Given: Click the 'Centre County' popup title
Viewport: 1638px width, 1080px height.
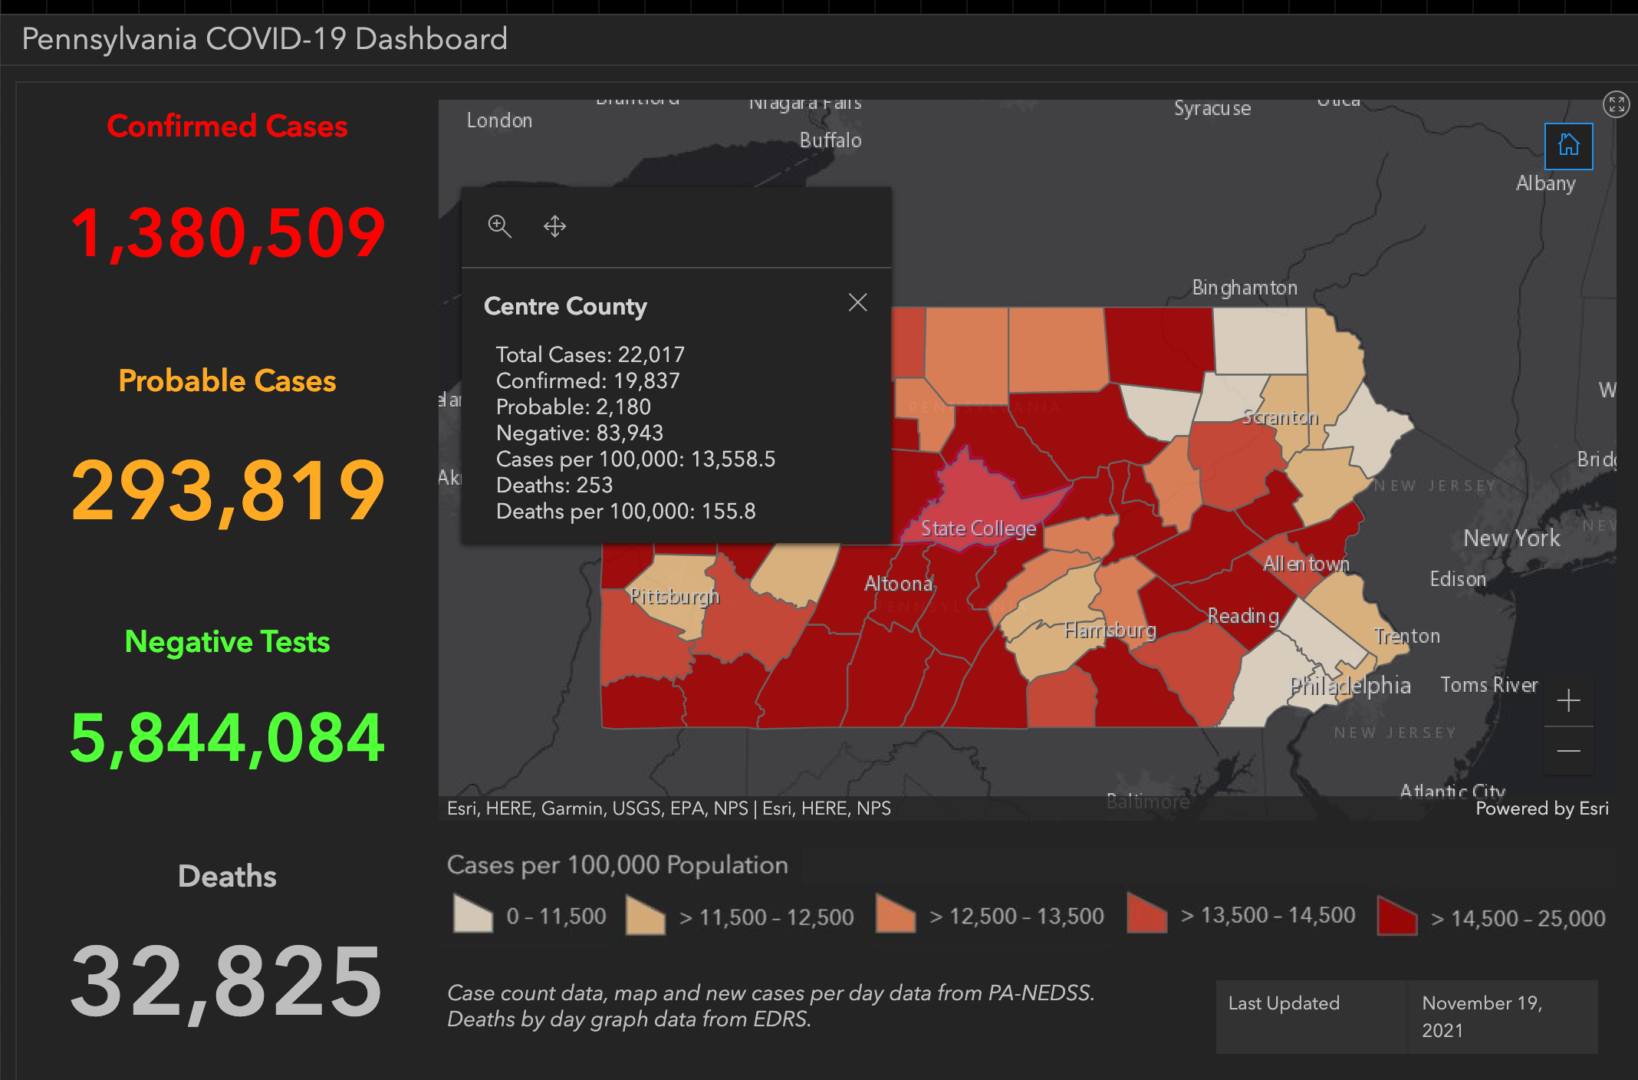Looking at the screenshot, I should (x=565, y=306).
